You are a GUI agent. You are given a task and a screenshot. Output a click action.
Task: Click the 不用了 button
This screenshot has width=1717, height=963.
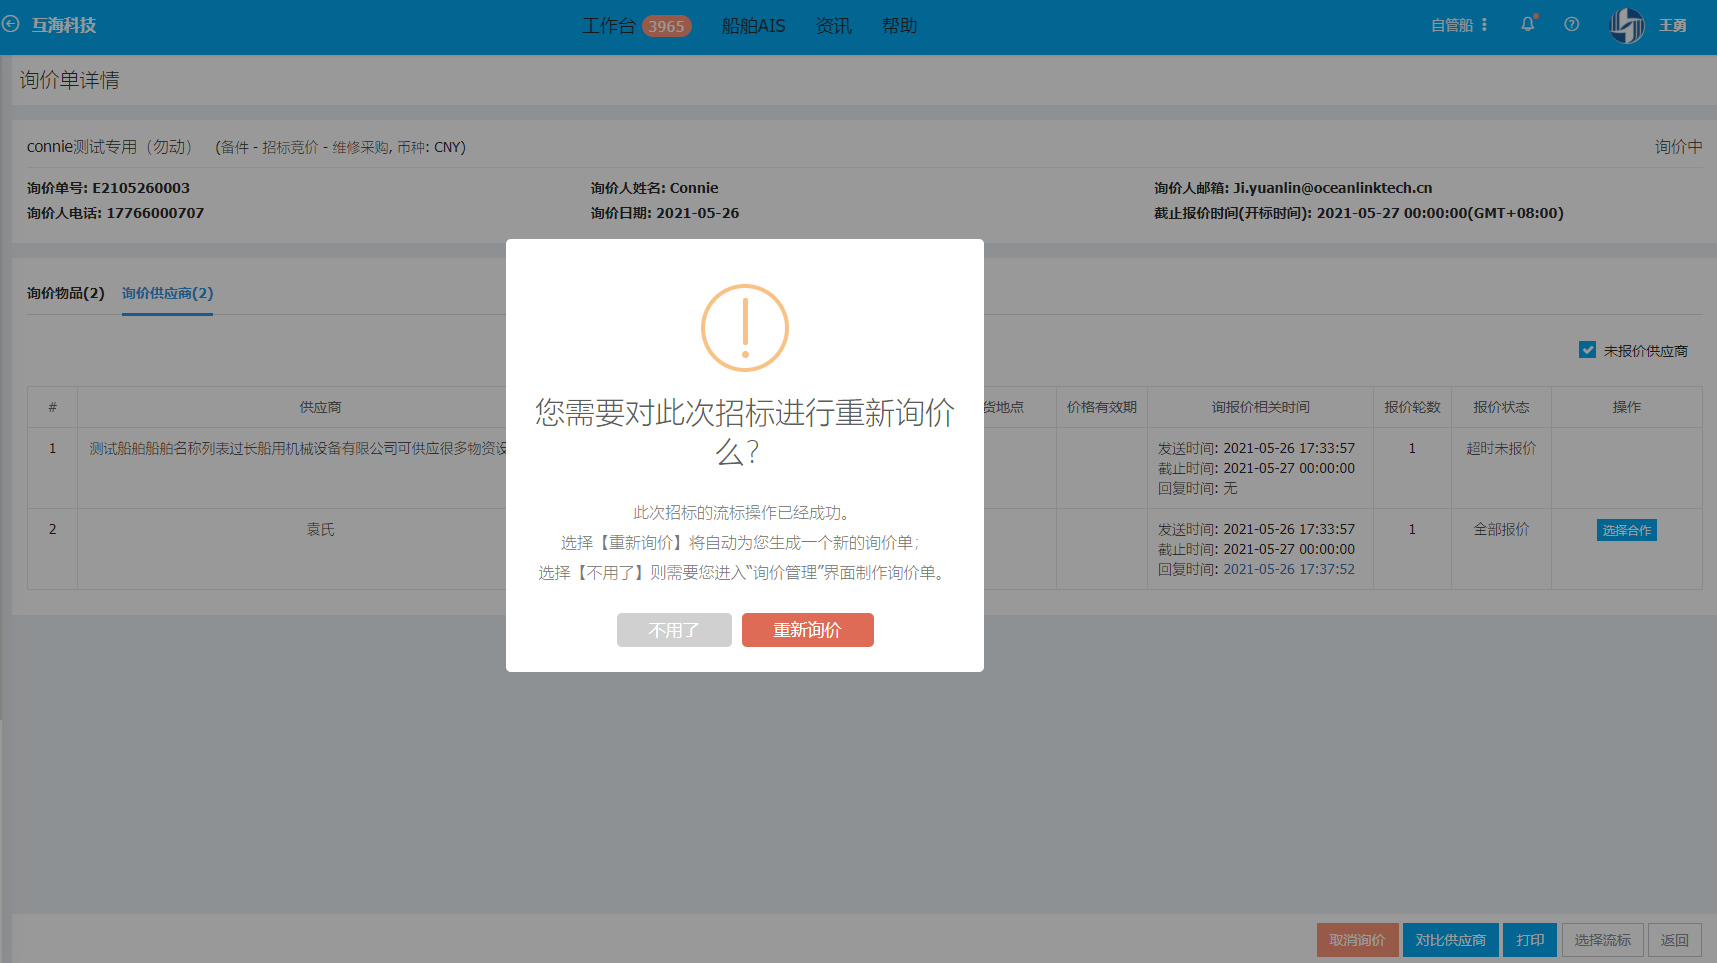[674, 630]
